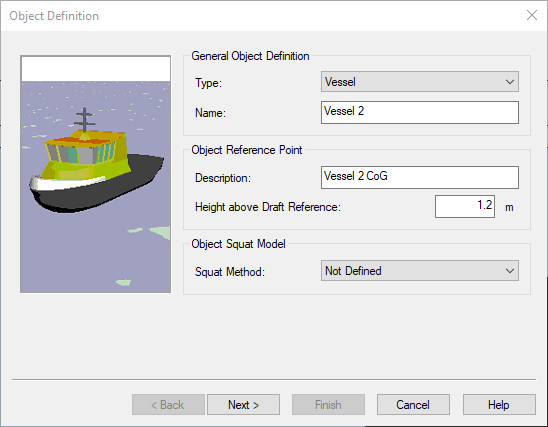This screenshot has height=427, width=548.
Task: Click the Type: label
Action: [208, 83]
